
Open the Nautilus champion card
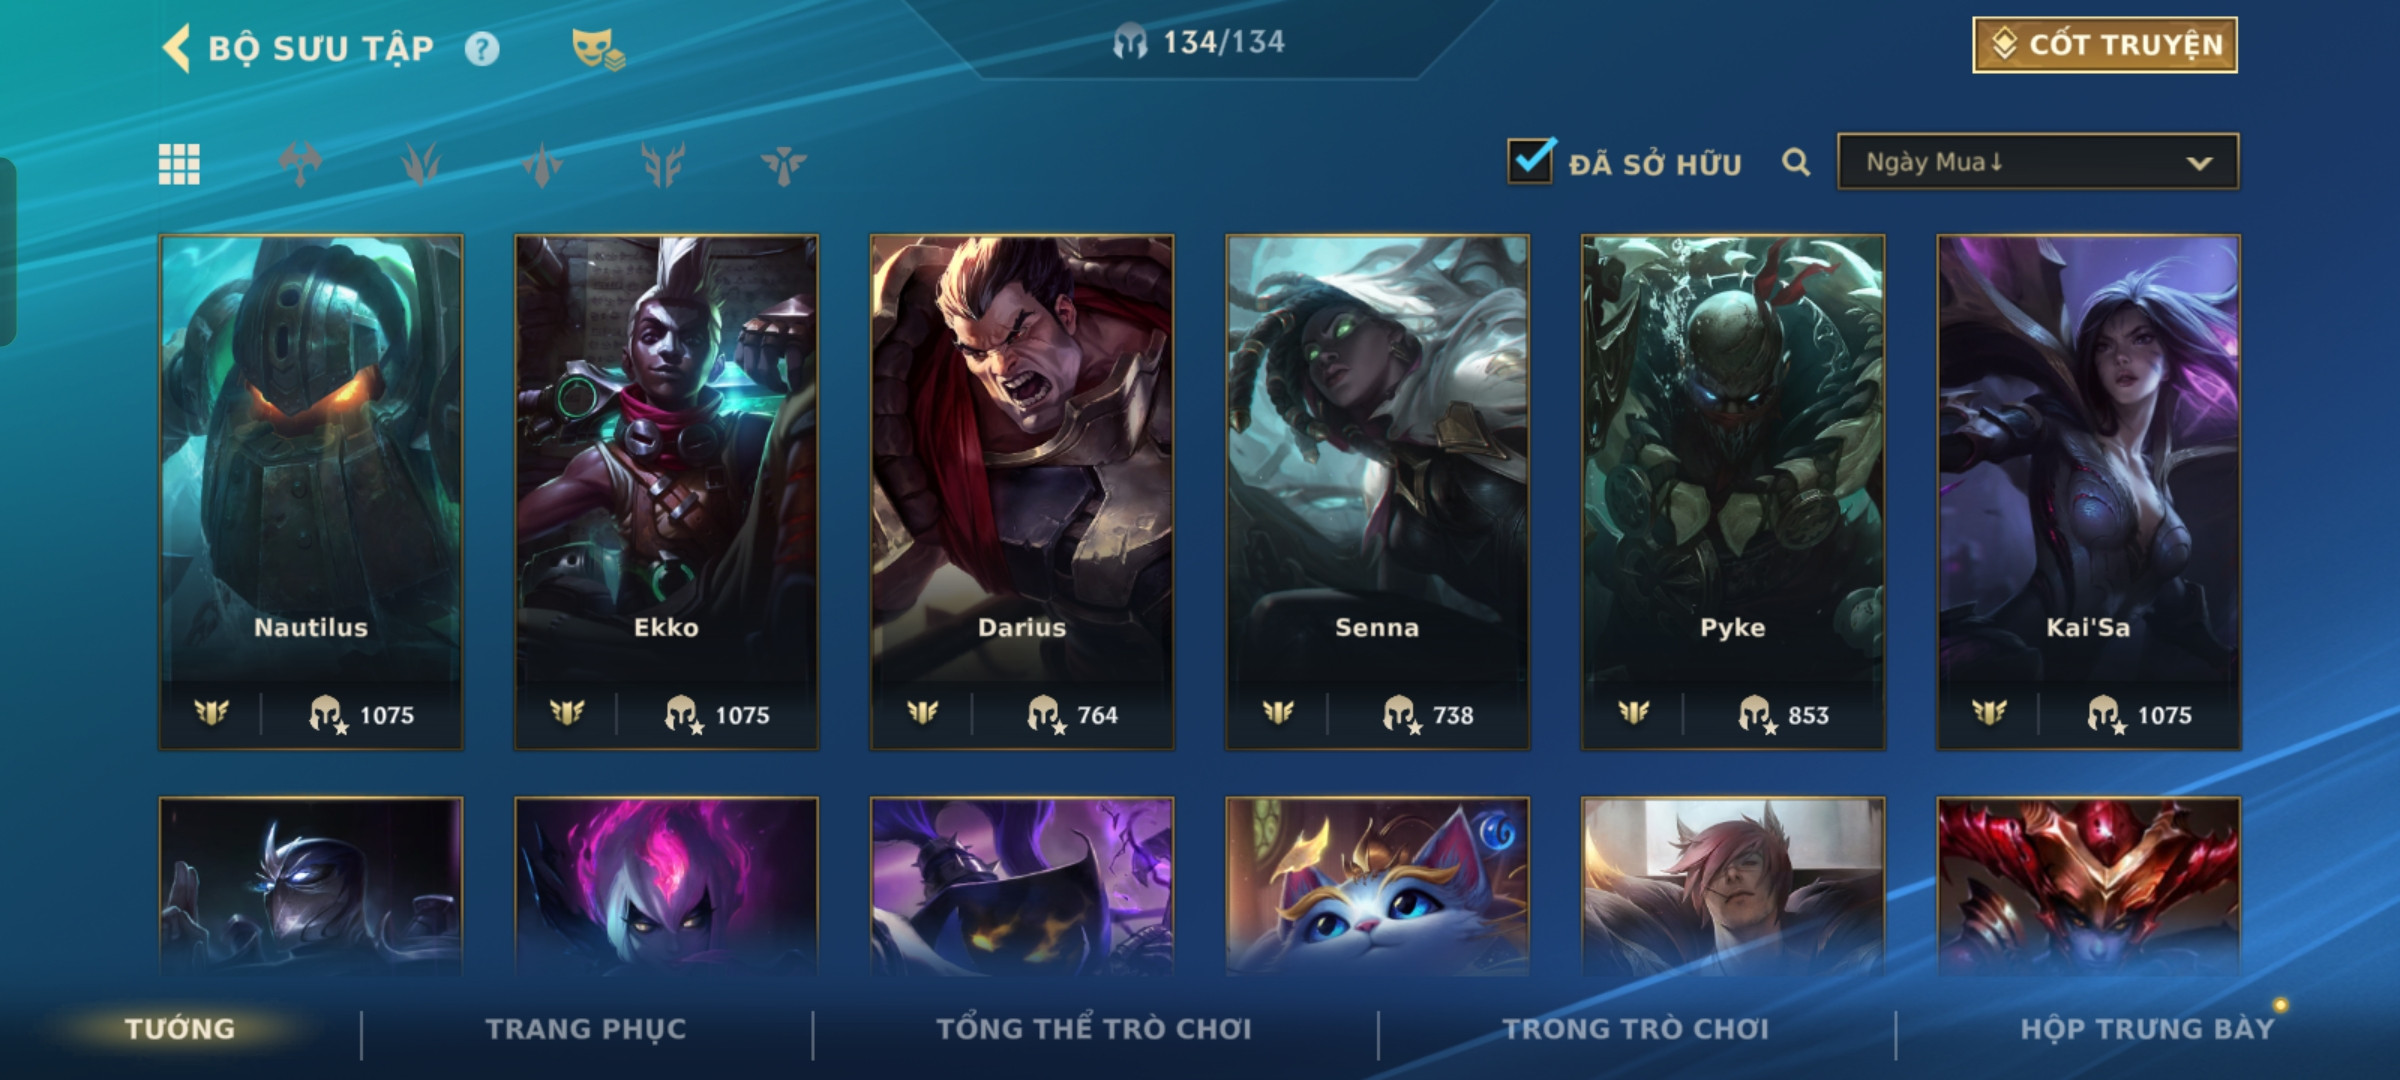(311, 492)
